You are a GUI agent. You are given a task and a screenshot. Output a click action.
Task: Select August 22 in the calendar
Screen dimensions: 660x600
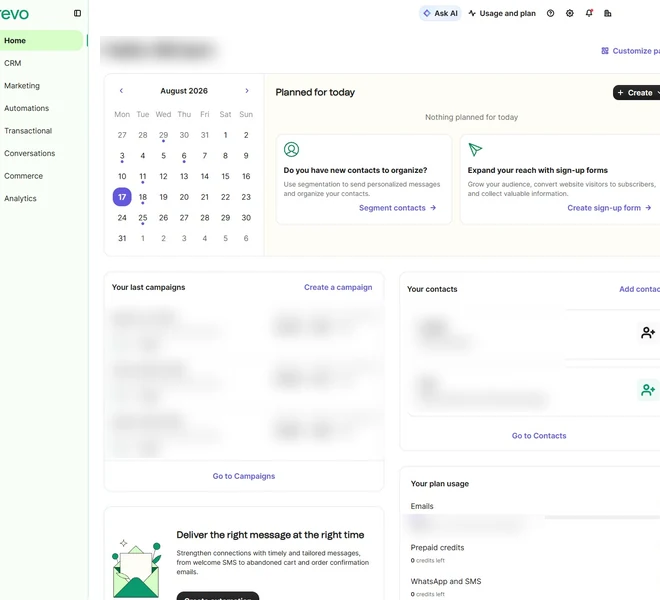[225, 197]
